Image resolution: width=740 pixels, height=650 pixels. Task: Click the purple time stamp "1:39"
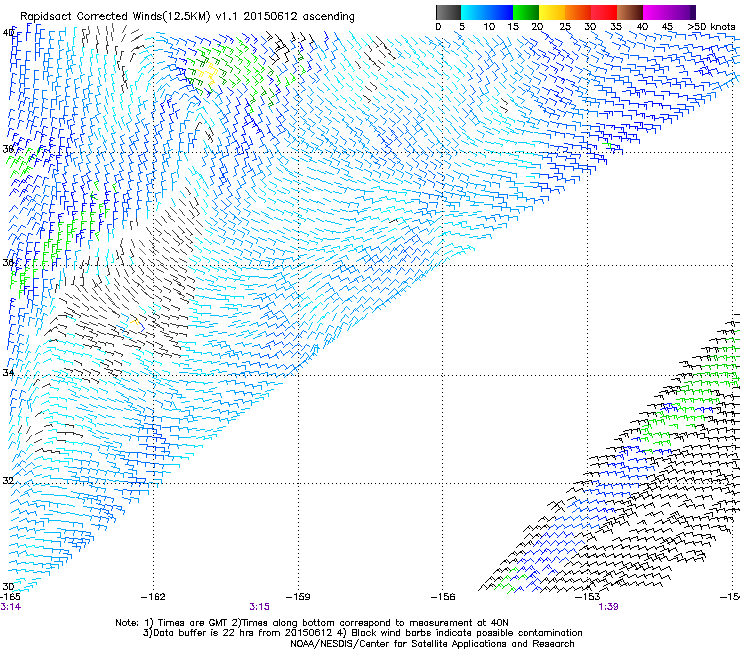pos(608,607)
